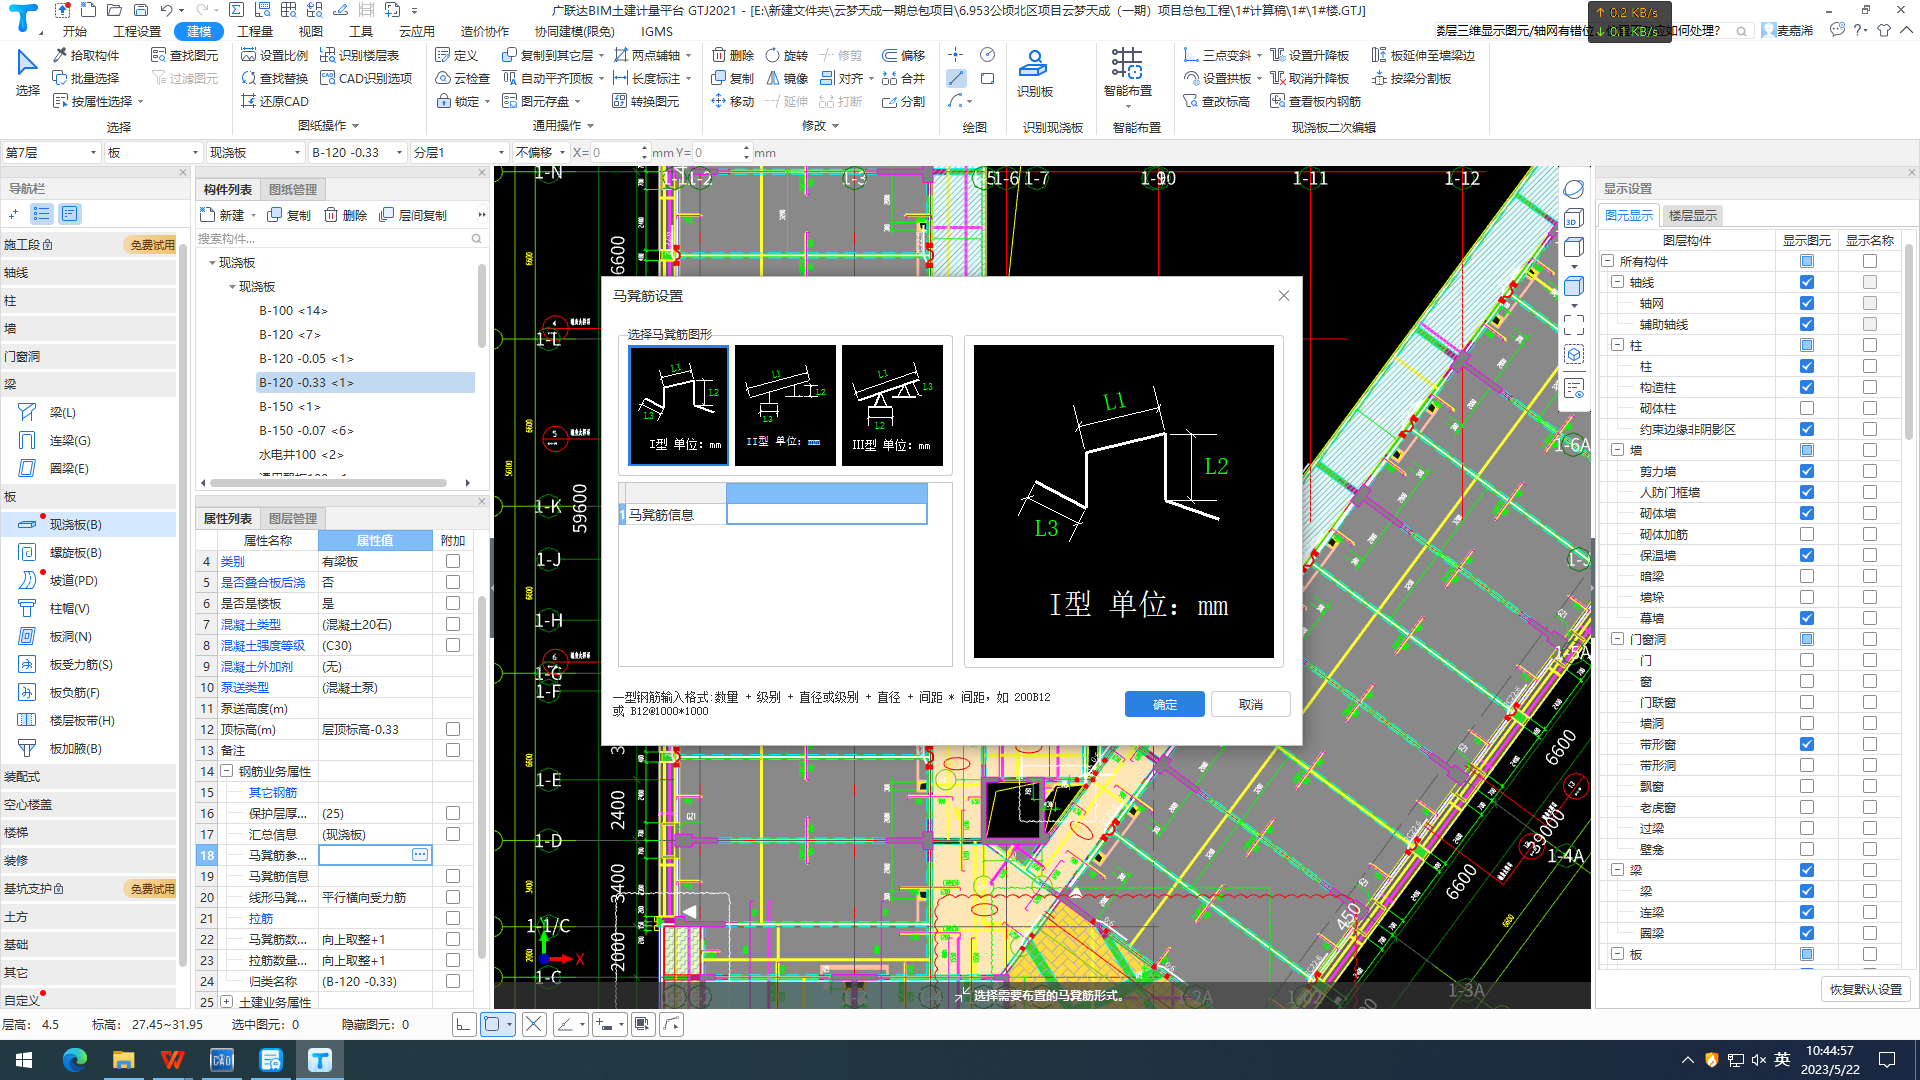Image resolution: width=1920 pixels, height=1080 pixels.
Task: Click the 分割 tool
Action: click(x=903, y=101)
